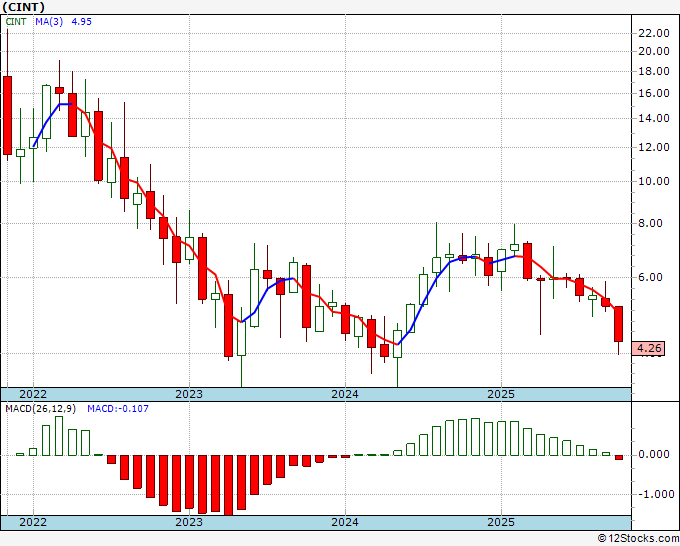
Task: Click the MA(3) indicator label
Action: (x=49, y=20)
